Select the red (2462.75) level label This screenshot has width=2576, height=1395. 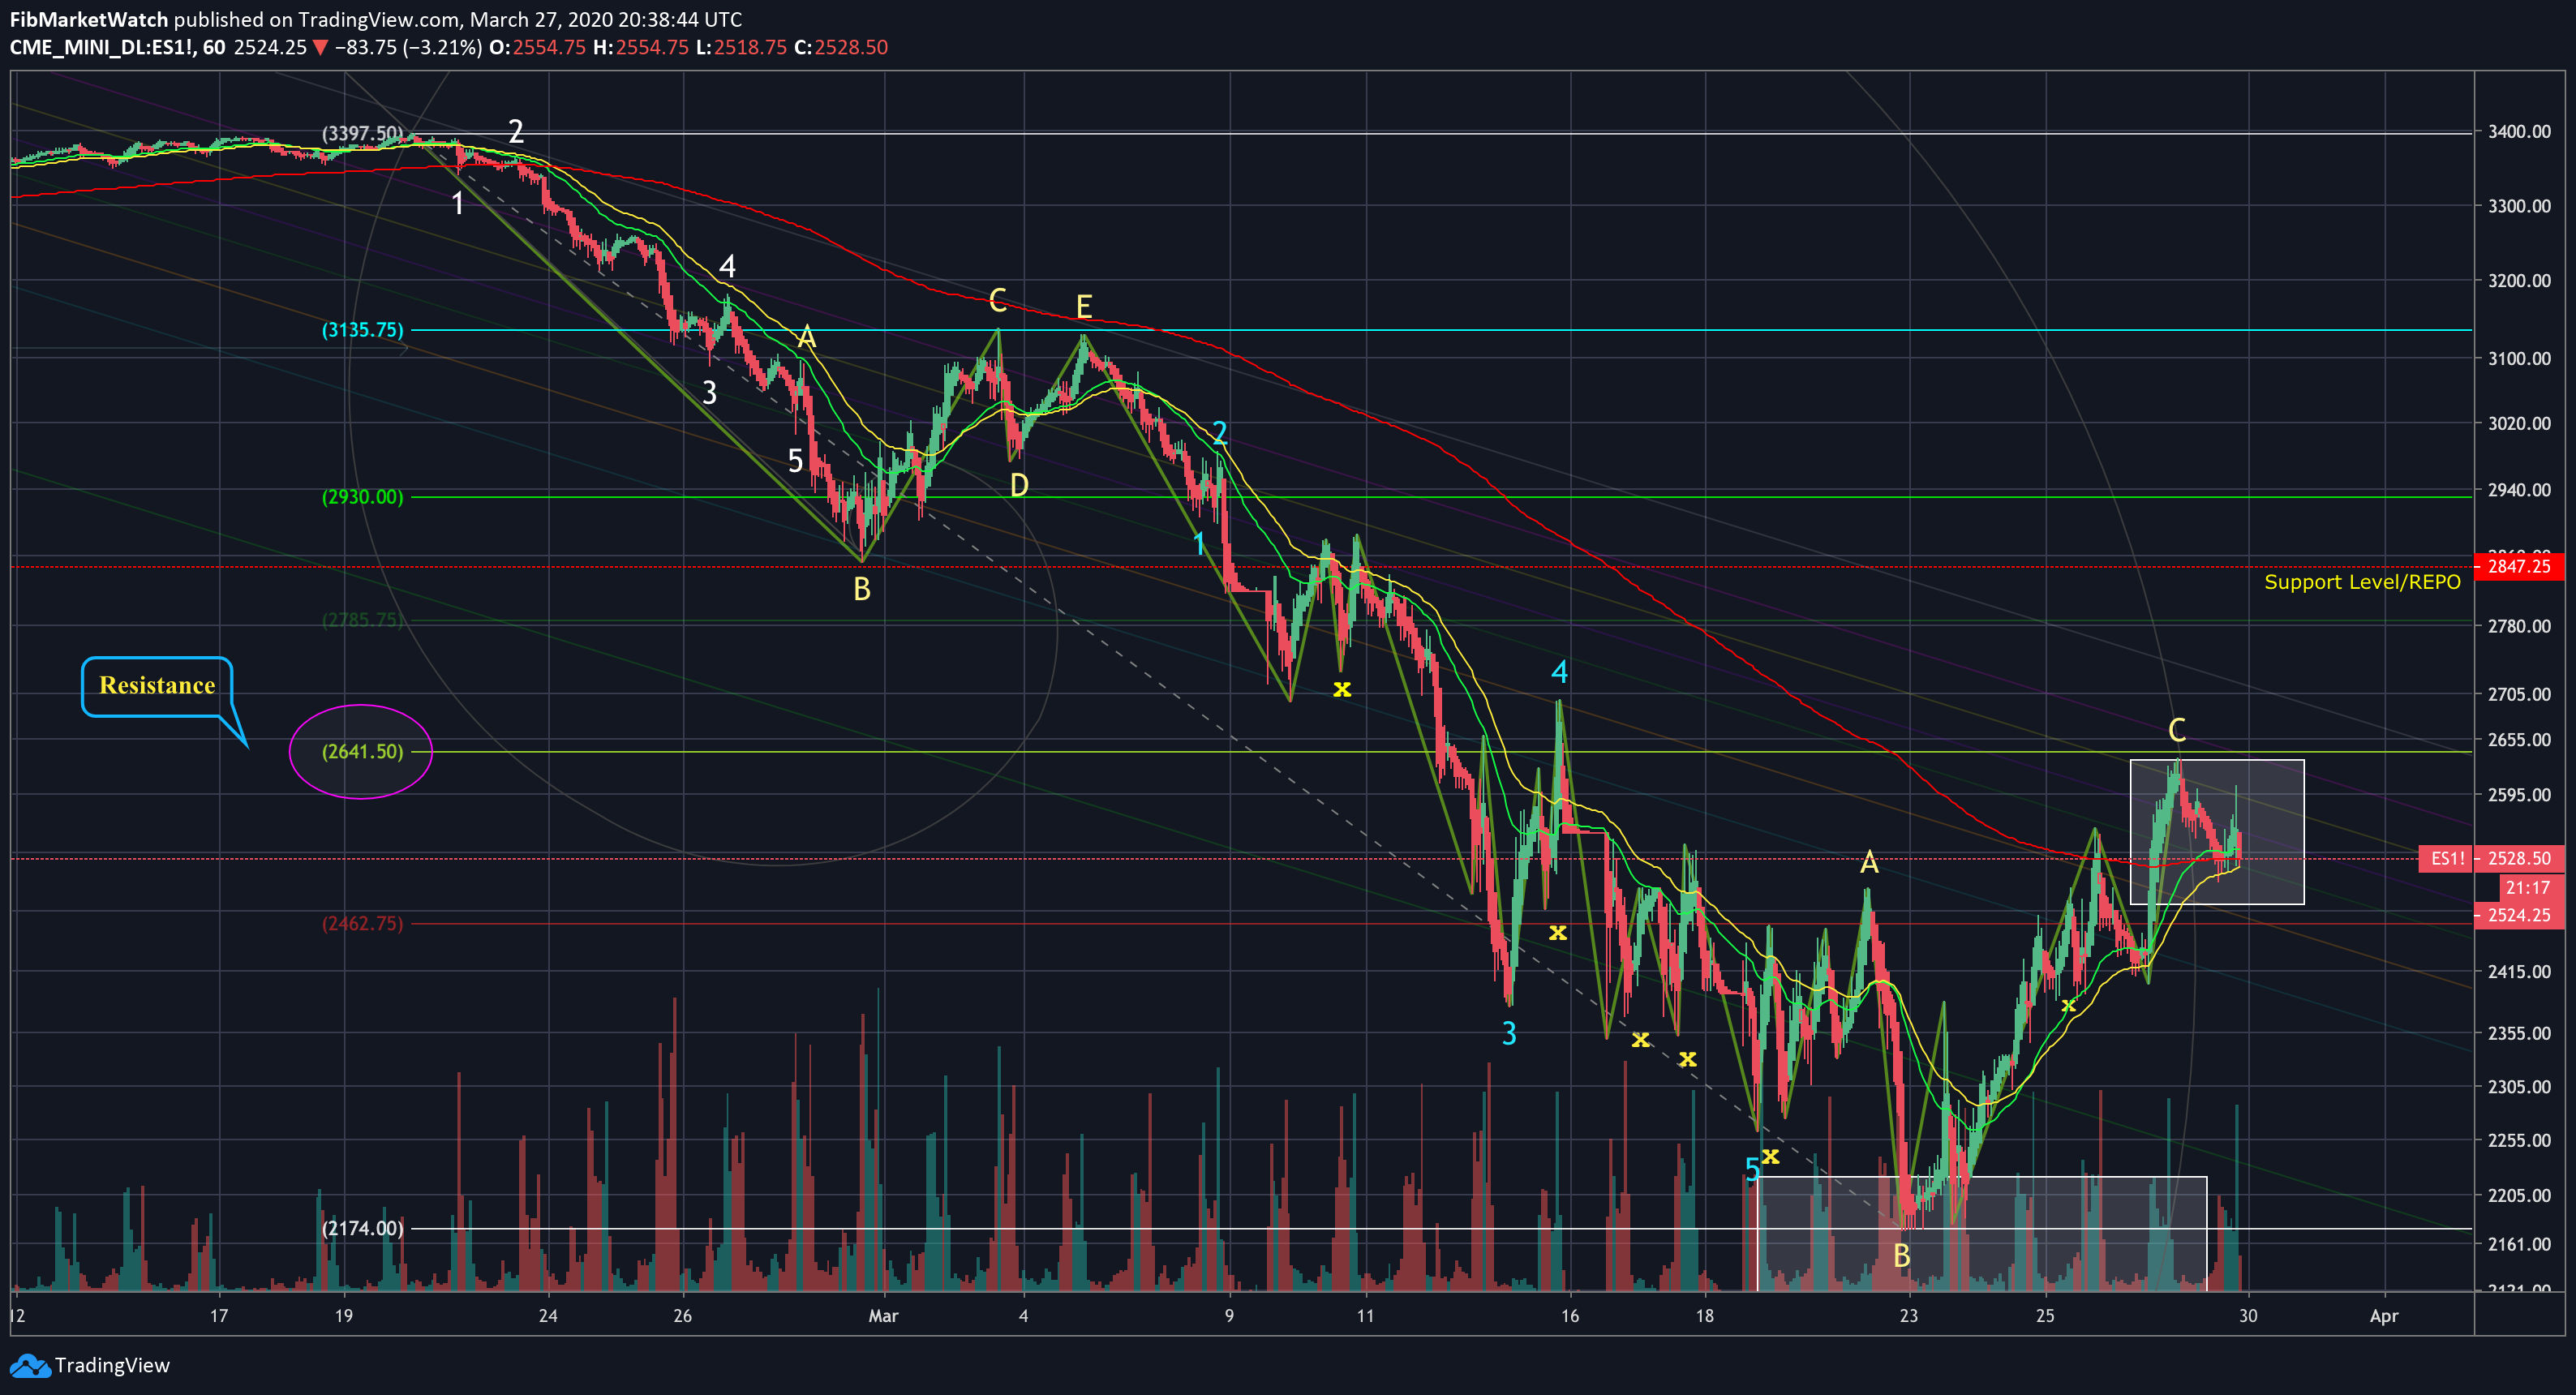point(362,923)
